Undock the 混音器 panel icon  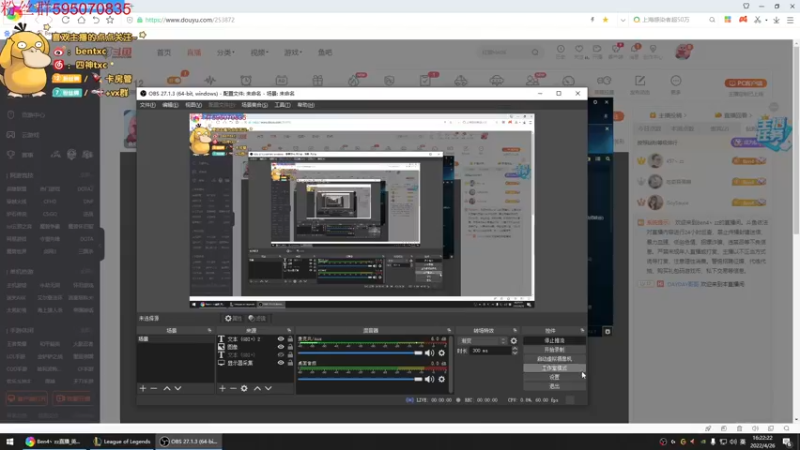tap(449, 331)
